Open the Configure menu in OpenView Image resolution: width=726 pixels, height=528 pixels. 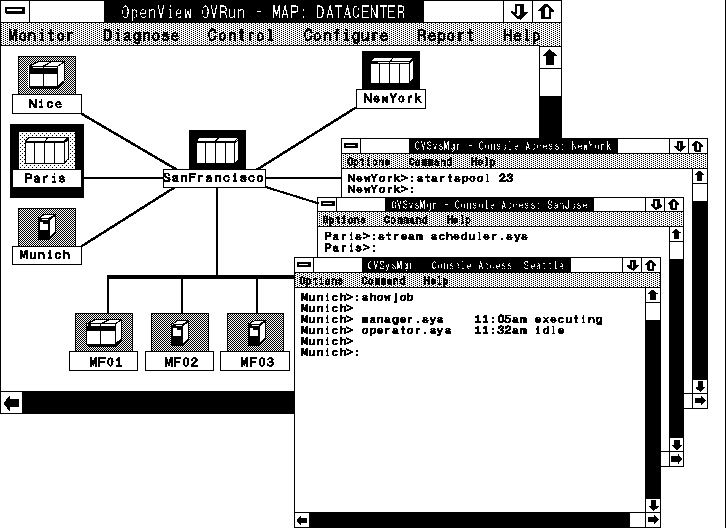coord(346,35)
